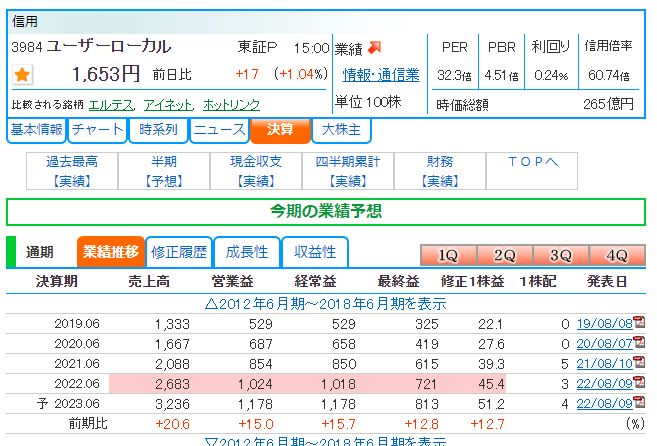Switch to 基本情報 tab
Image resolution: width=657 pixels, height=446 pixels.
click(x=36, y=130)
